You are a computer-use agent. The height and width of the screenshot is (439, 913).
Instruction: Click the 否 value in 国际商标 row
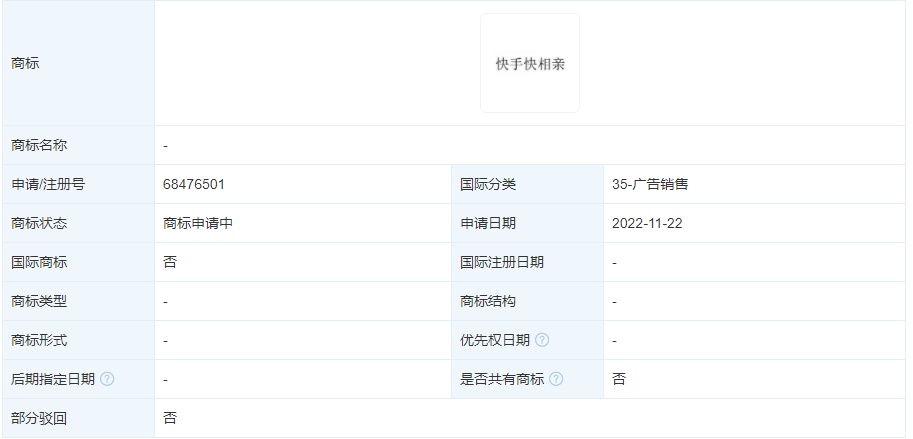170,263
